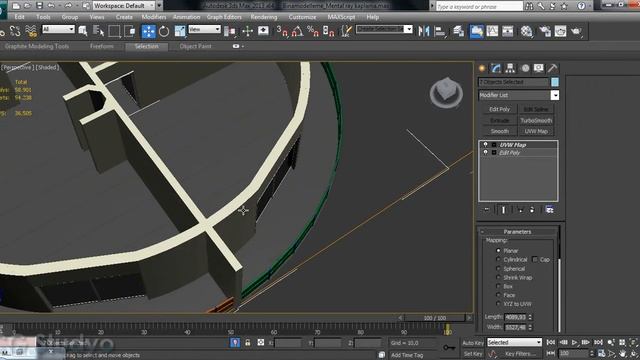
Task: Click the Key Filters button
Action: [x=520, y=353]
